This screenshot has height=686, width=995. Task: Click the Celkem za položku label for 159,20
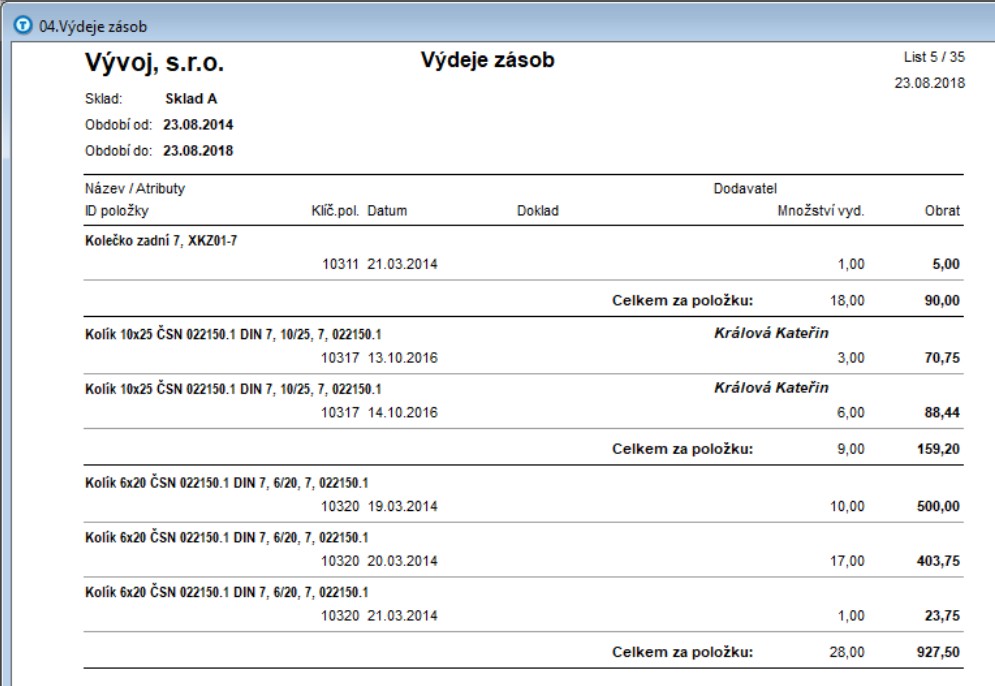point(682,449)
